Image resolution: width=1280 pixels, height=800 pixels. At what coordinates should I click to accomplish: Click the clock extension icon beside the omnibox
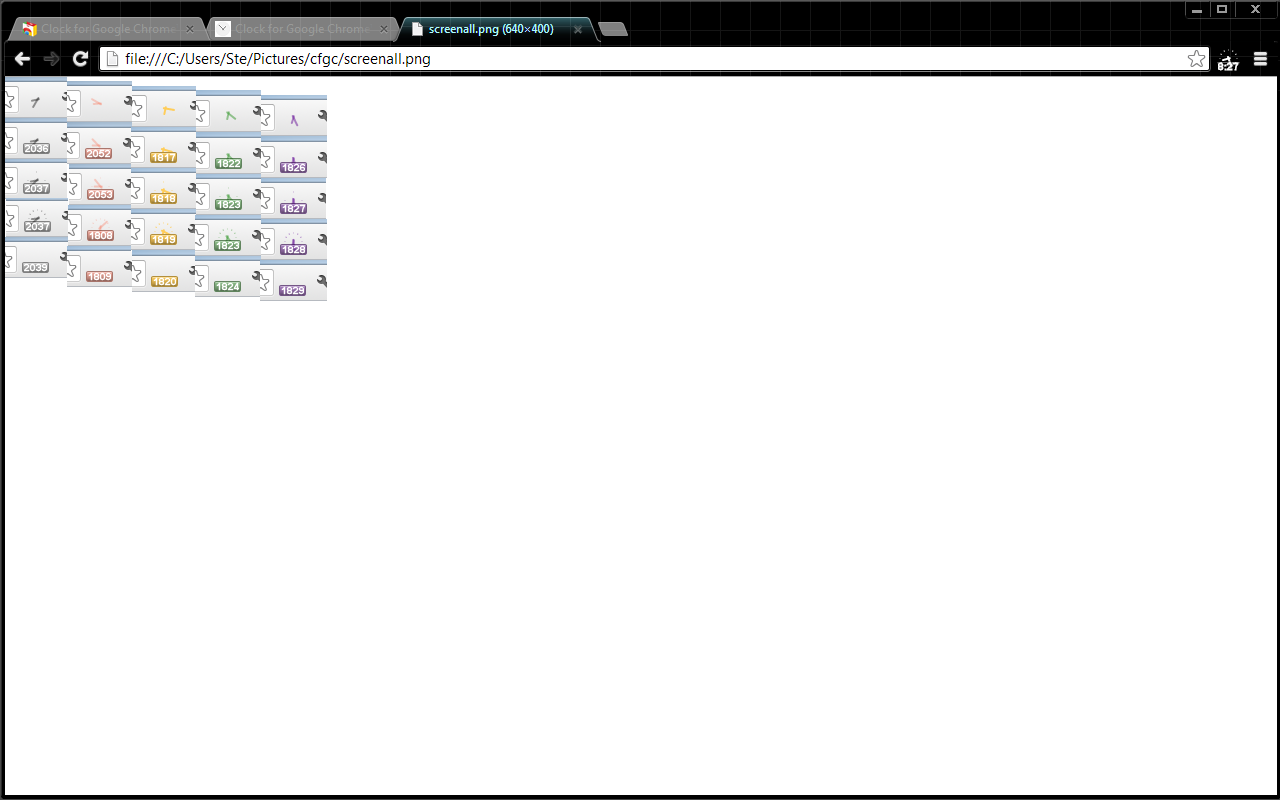[x=1227, y=59]
